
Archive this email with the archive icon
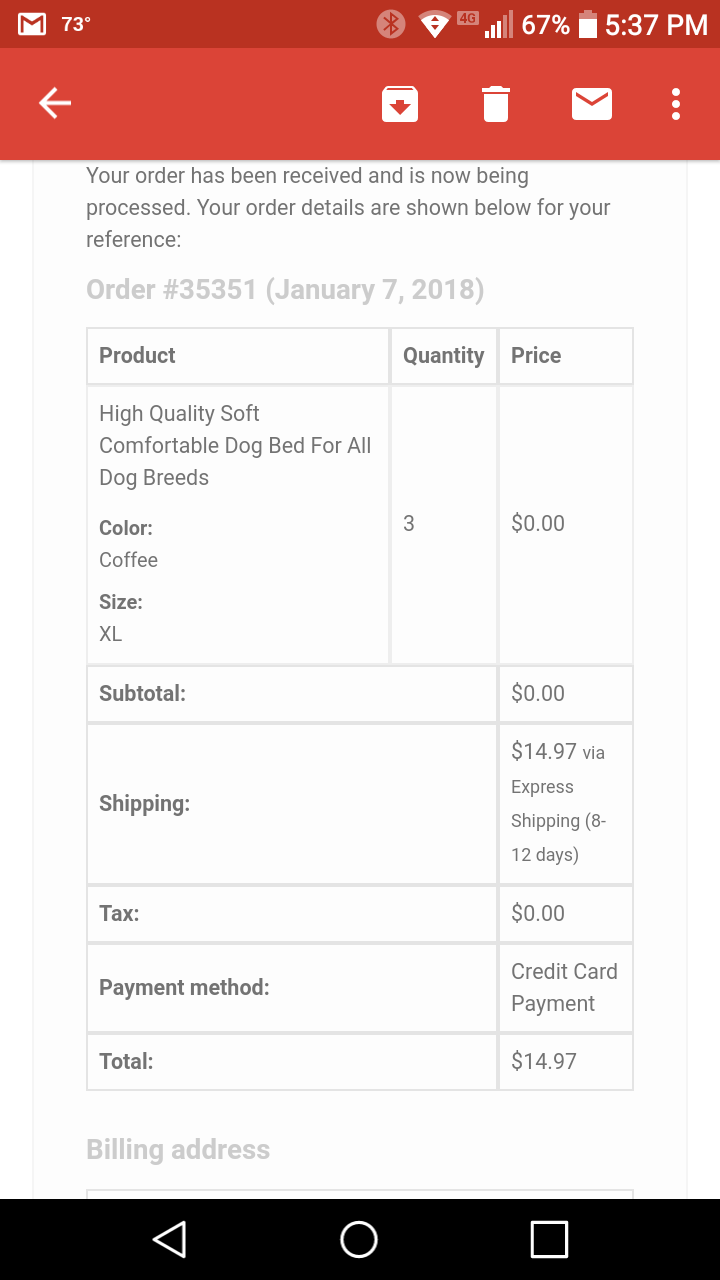pyautogui.click(x=400, y=104)
